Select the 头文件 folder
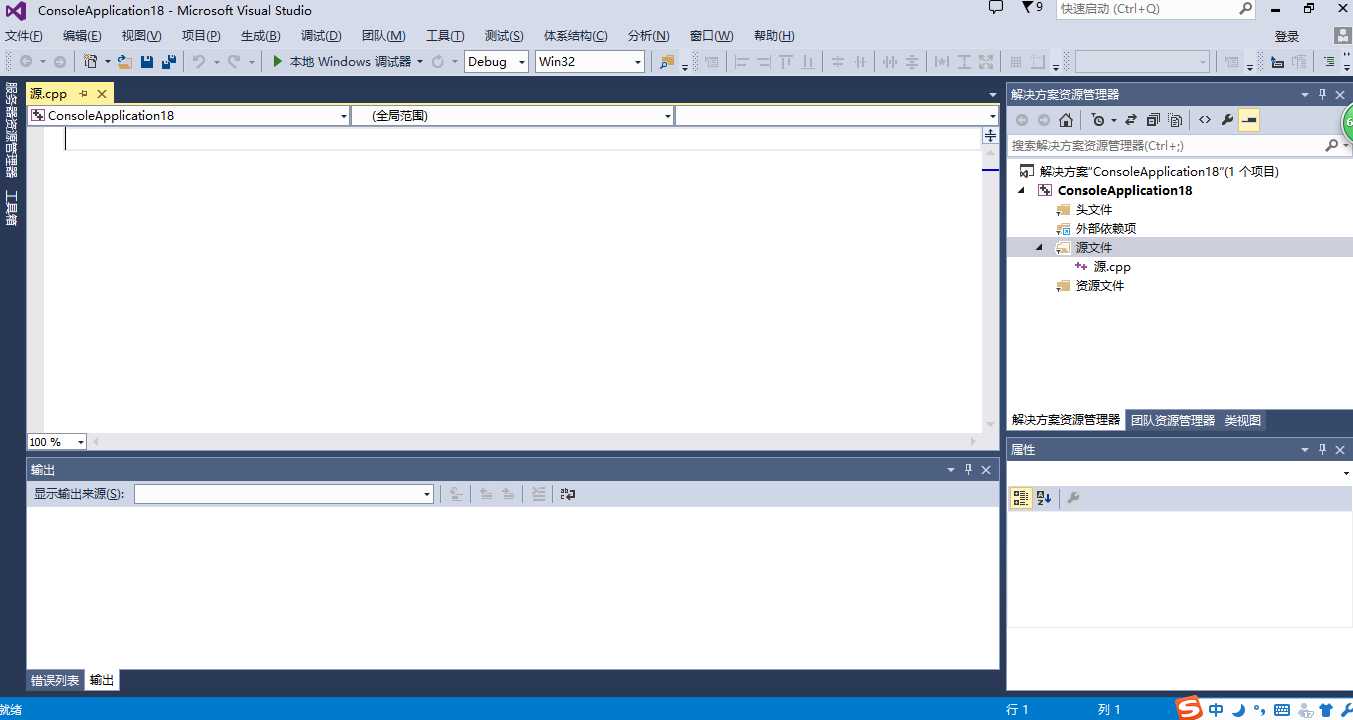Image resolution: width=1353 pixels, height=720 pixels. tap(1093, 210)
